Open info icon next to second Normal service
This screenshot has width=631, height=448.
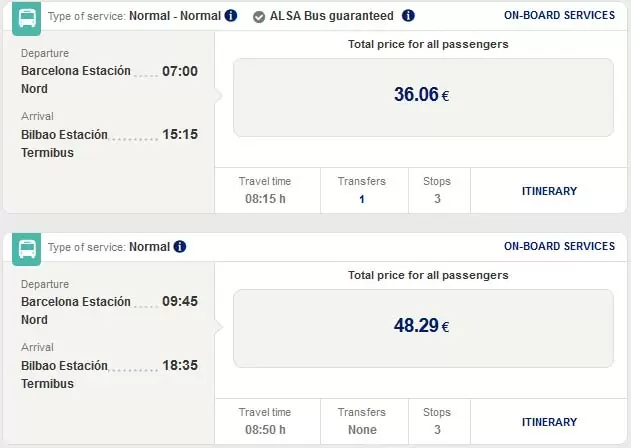point(179,246)
